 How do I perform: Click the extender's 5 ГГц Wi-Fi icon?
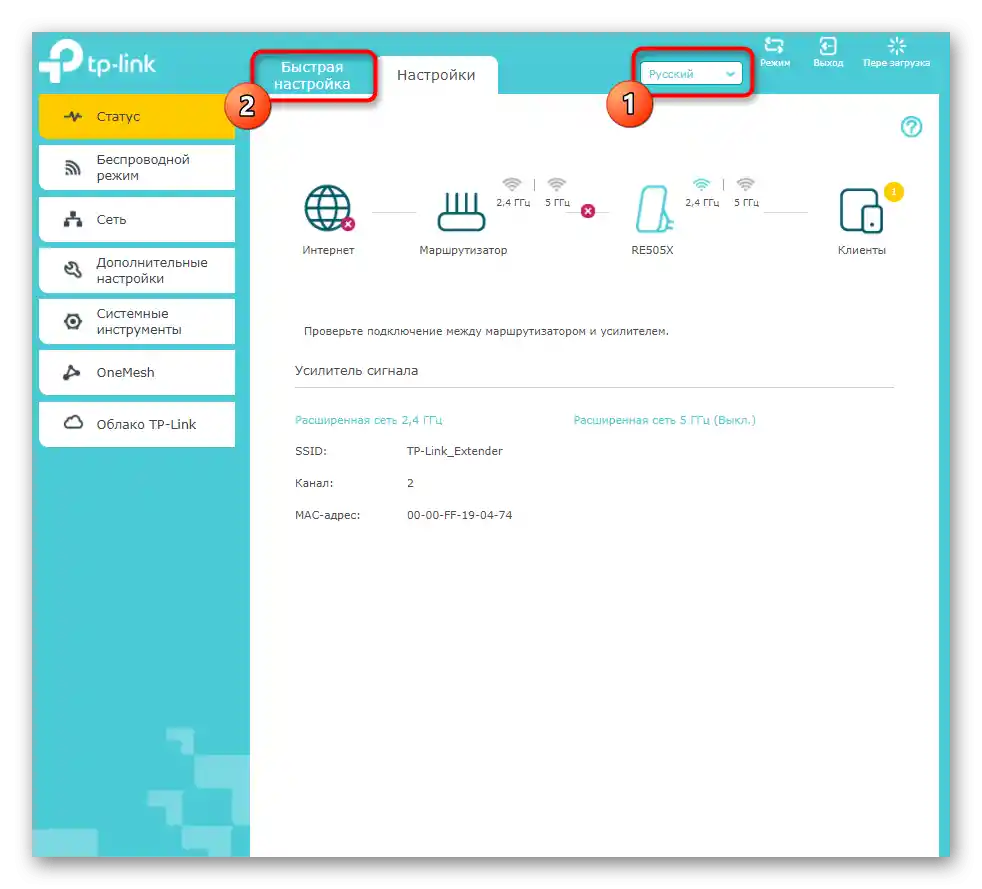[x=745, y=184]
